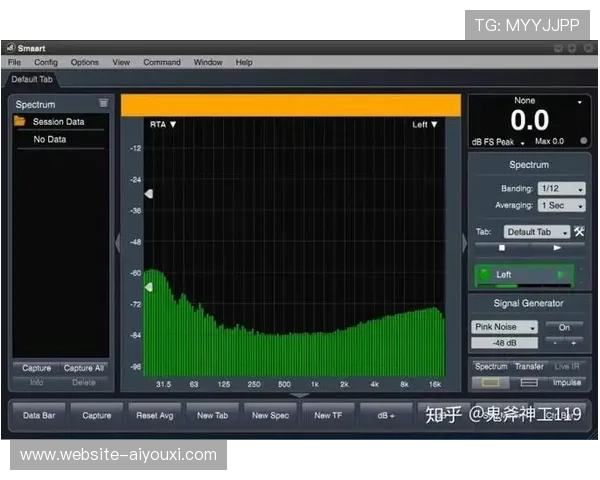
Task: Select the split-pane view icon
Action: click(x=529, y=382)
